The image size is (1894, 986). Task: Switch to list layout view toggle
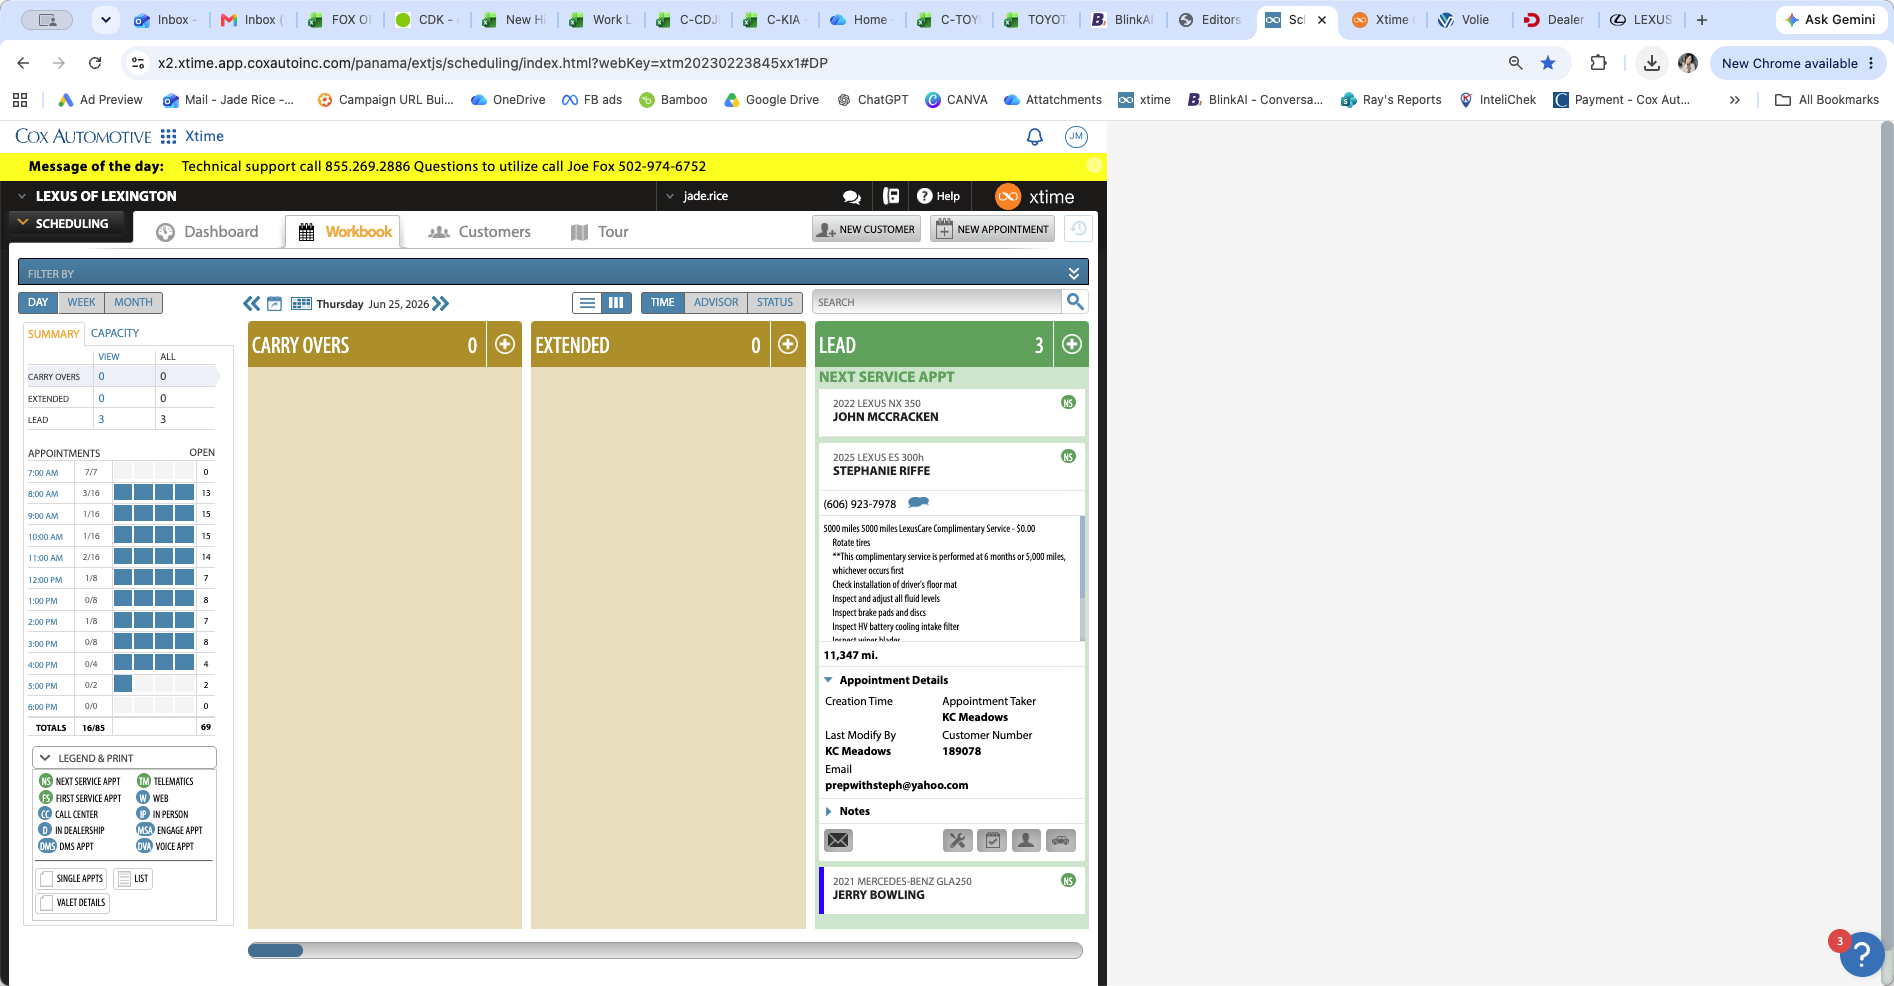click(x=587, y=302)
